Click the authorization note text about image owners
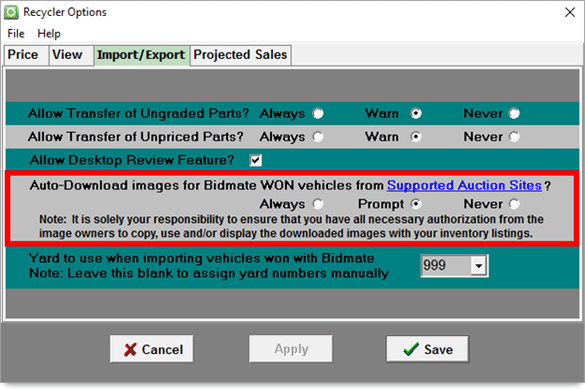 (291, 226)
